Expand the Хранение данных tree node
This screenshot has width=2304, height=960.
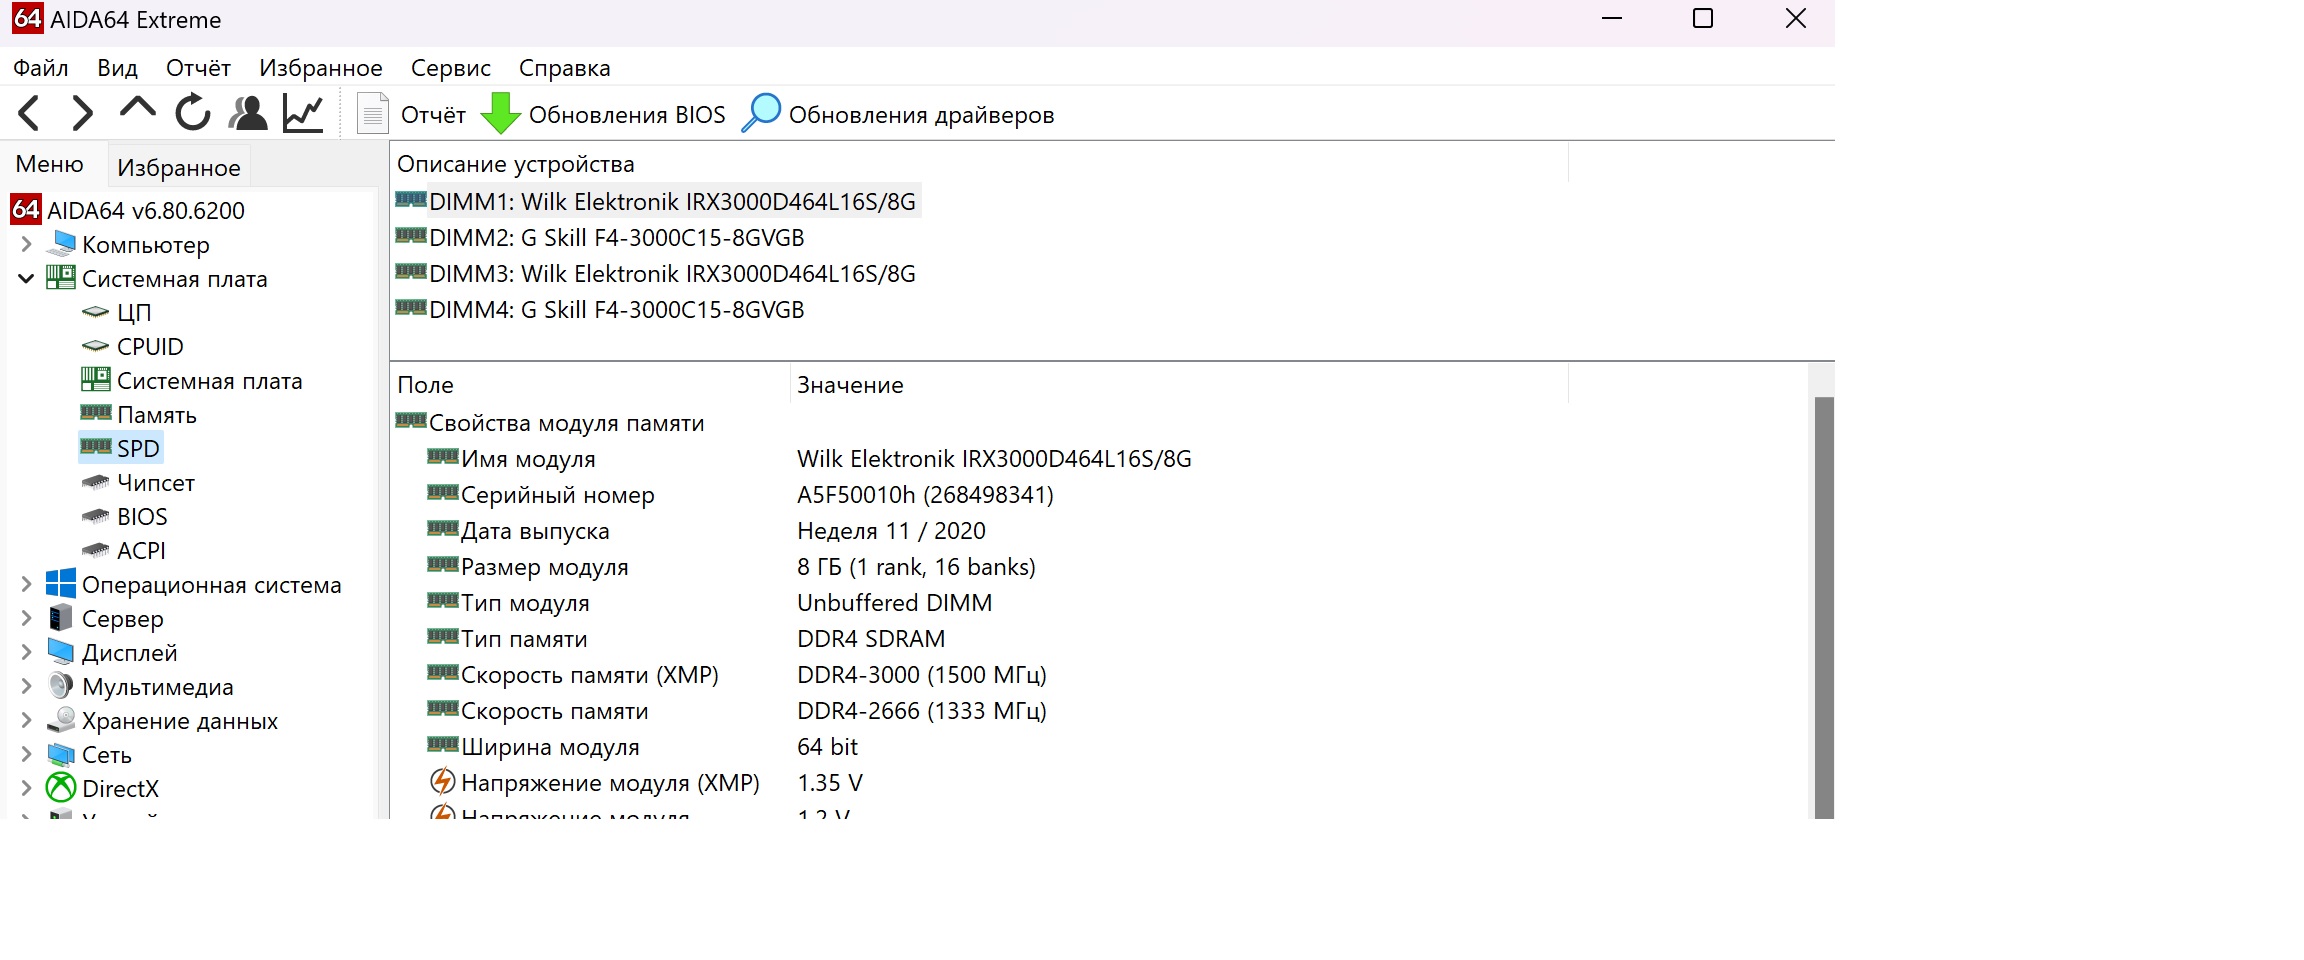(26, 720)
